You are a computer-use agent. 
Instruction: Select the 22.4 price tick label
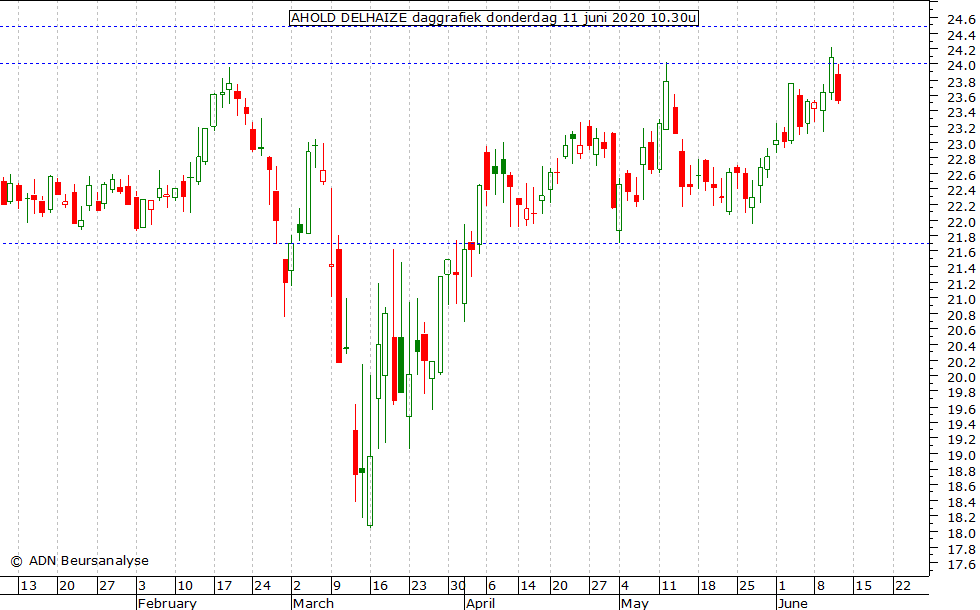click(x=961, y=191)
